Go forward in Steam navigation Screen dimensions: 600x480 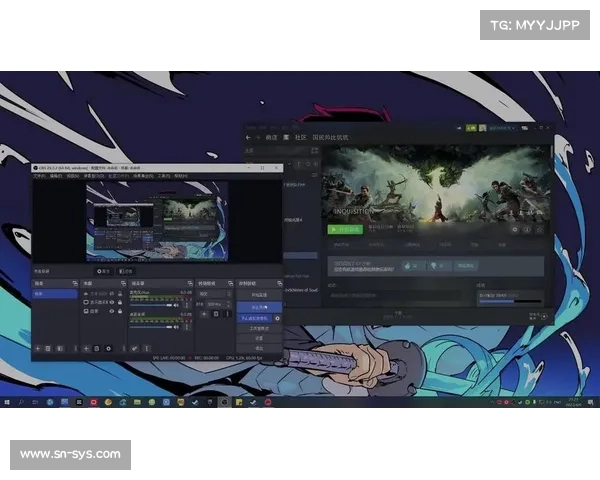tap(258, 137)
